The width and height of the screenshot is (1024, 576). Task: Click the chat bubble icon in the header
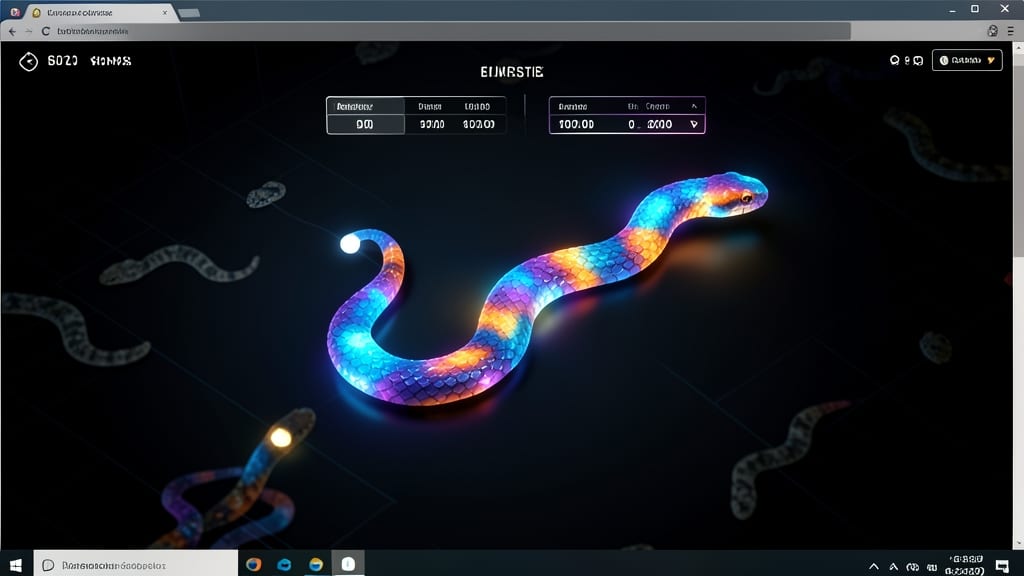[x=918, y=61]
